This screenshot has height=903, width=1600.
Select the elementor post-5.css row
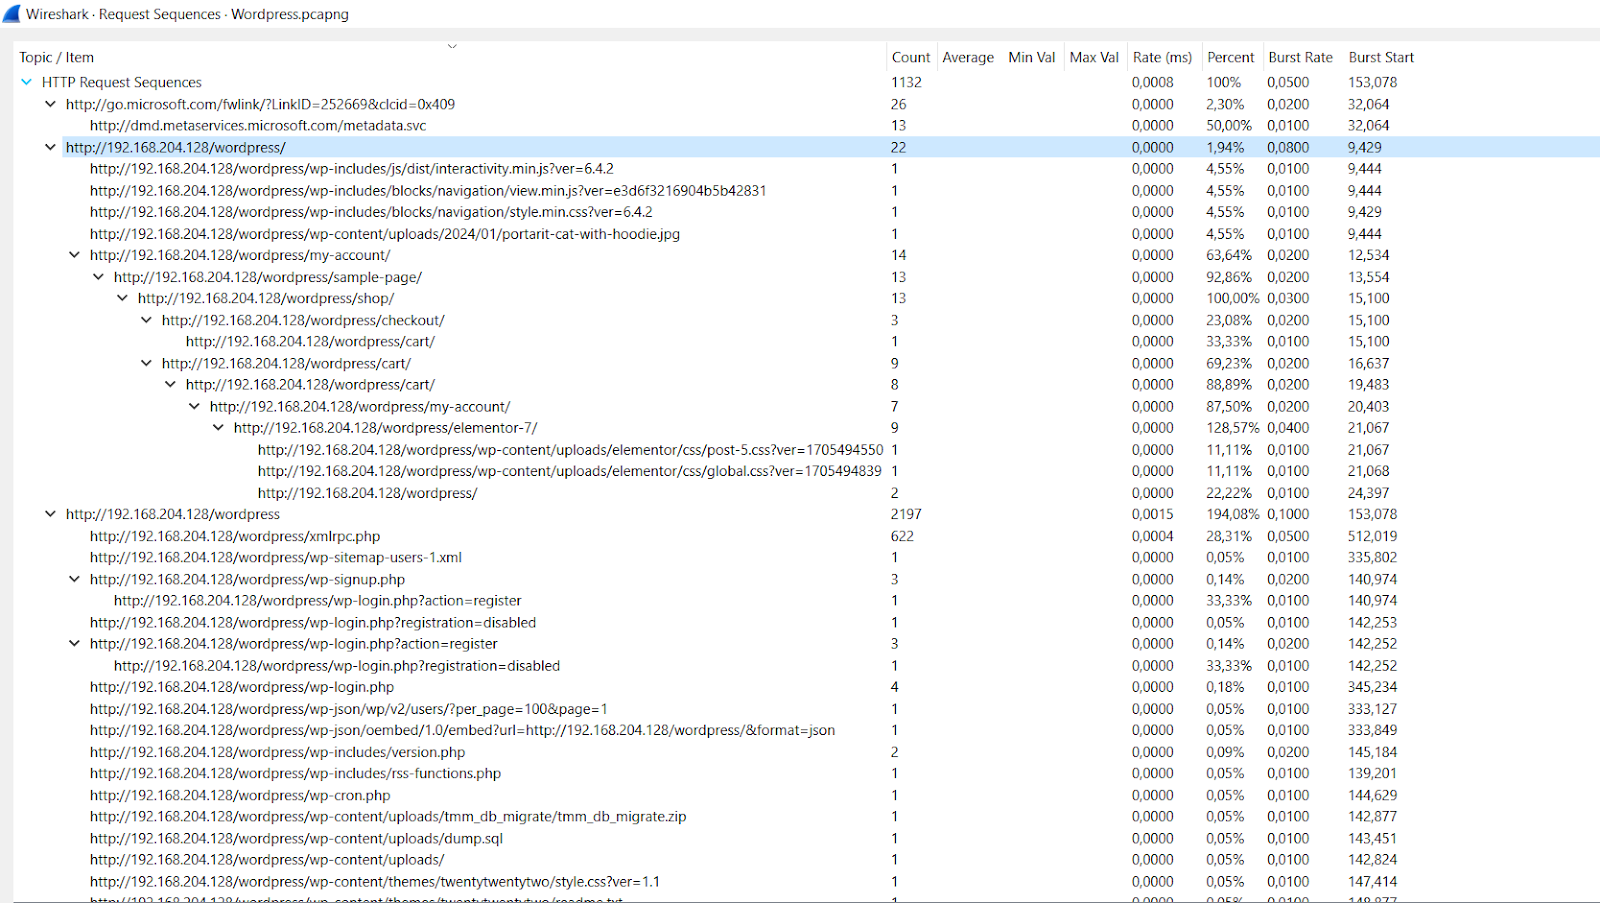click(x=806, y=450)
